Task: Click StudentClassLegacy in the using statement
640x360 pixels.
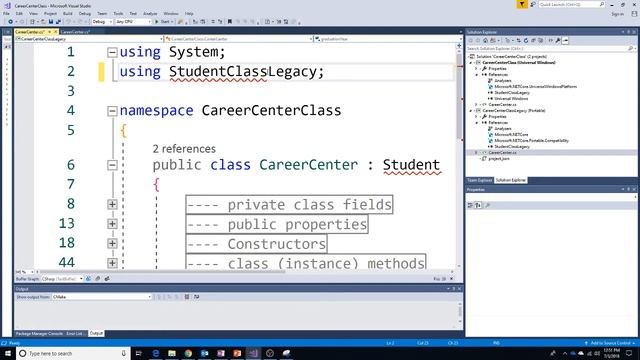Action: click(x=242, y=72)
